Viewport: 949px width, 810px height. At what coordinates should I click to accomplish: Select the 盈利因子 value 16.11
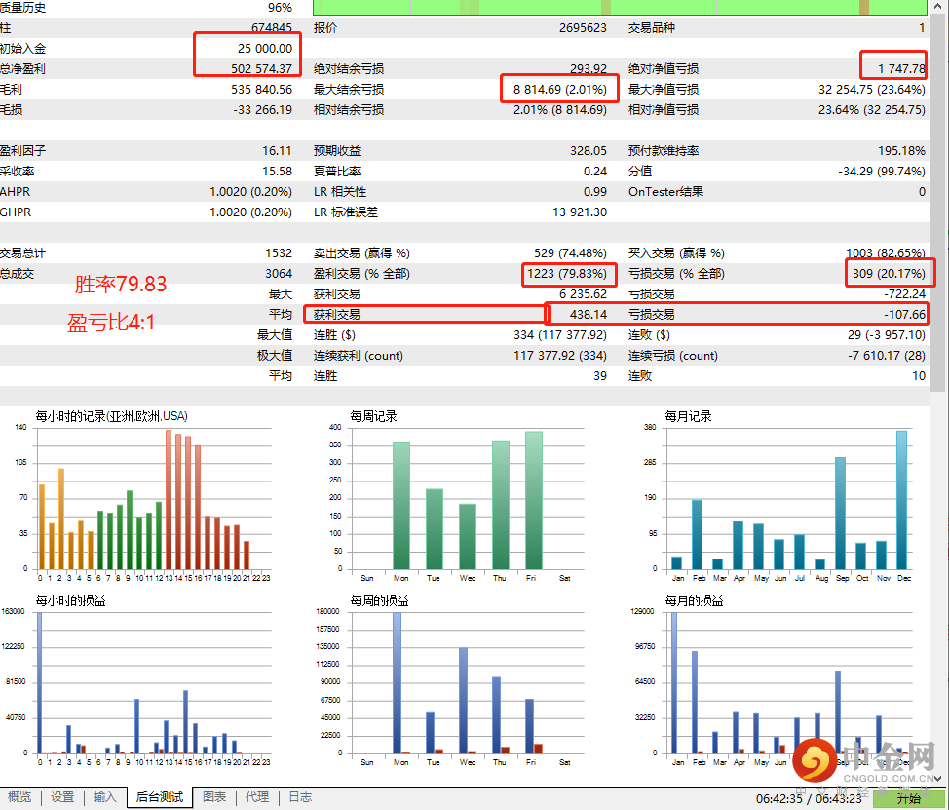coord(277,151)
